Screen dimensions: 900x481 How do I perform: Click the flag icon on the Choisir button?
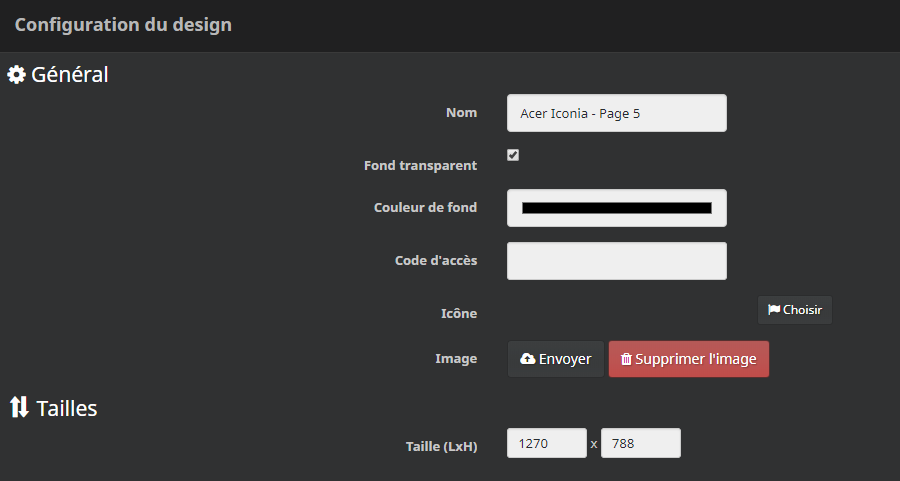tap(774, 310)
